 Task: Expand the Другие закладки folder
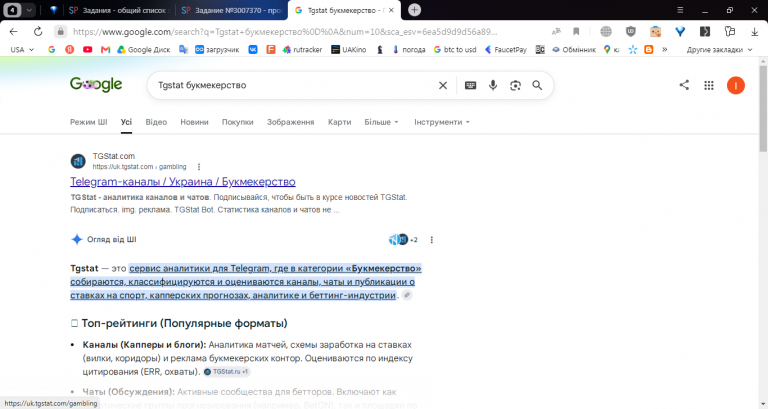pos(719,49)
